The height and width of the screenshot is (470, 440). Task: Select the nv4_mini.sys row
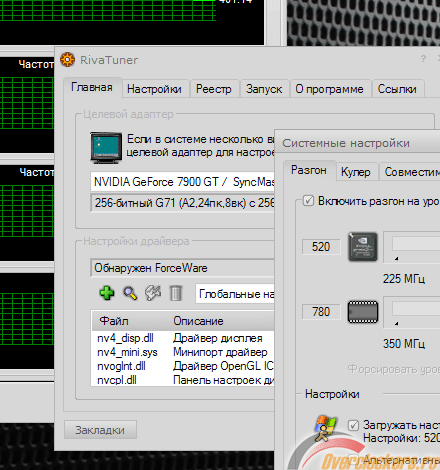[183, 352]
